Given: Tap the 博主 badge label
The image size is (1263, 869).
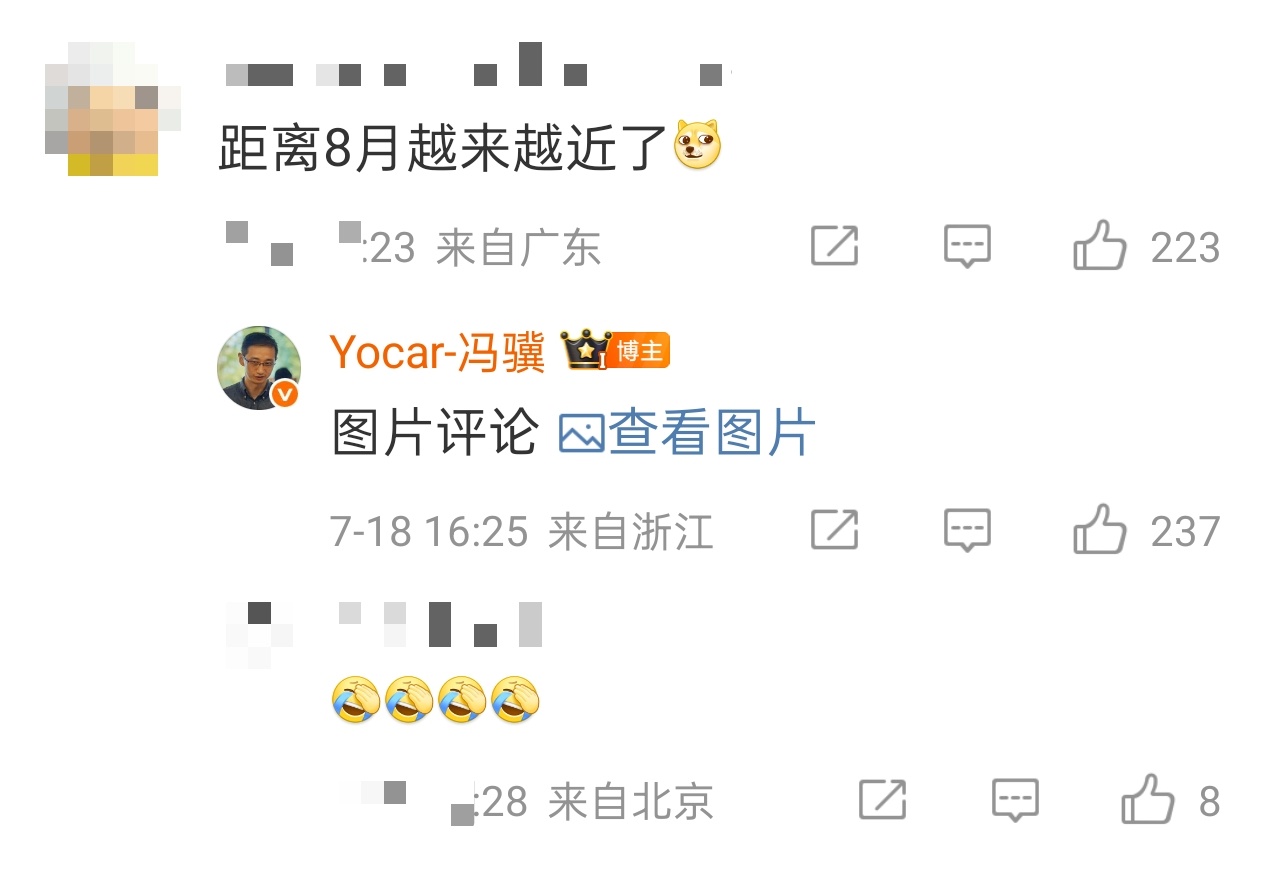Looking at the screenshot, I should [x=639, y=351].
